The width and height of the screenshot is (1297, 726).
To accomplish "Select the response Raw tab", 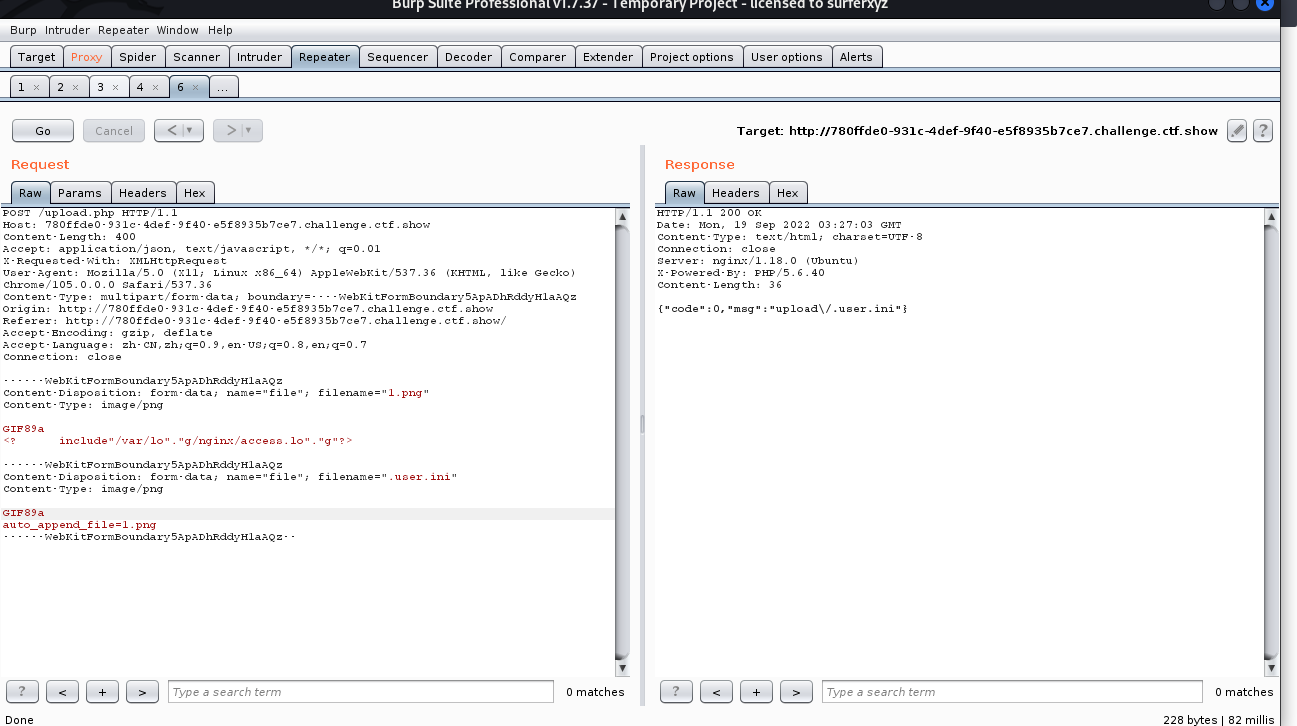I will click(x=685, y=193).
